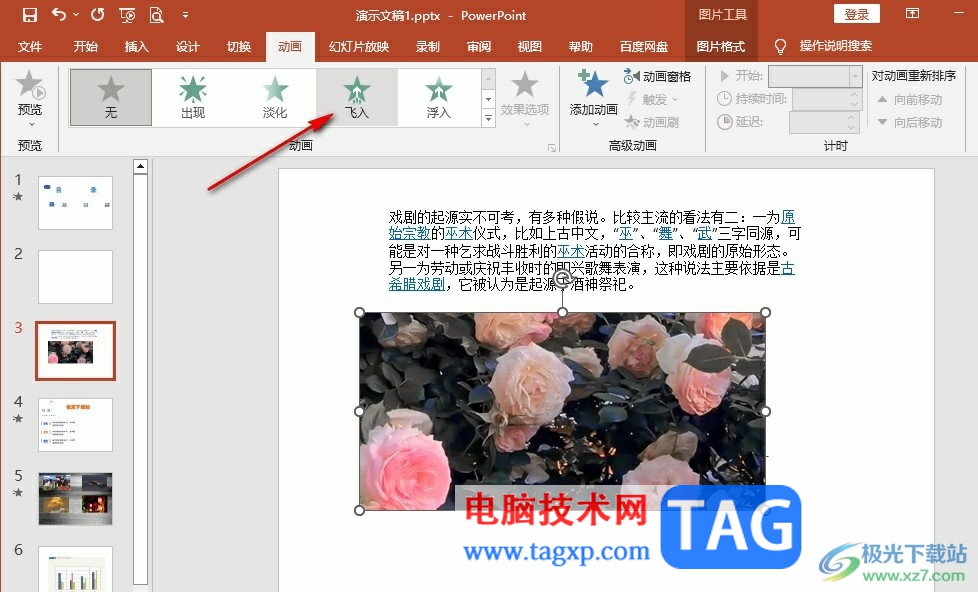Open the Undo history dropdown arrow

click(x=76, y=15)
